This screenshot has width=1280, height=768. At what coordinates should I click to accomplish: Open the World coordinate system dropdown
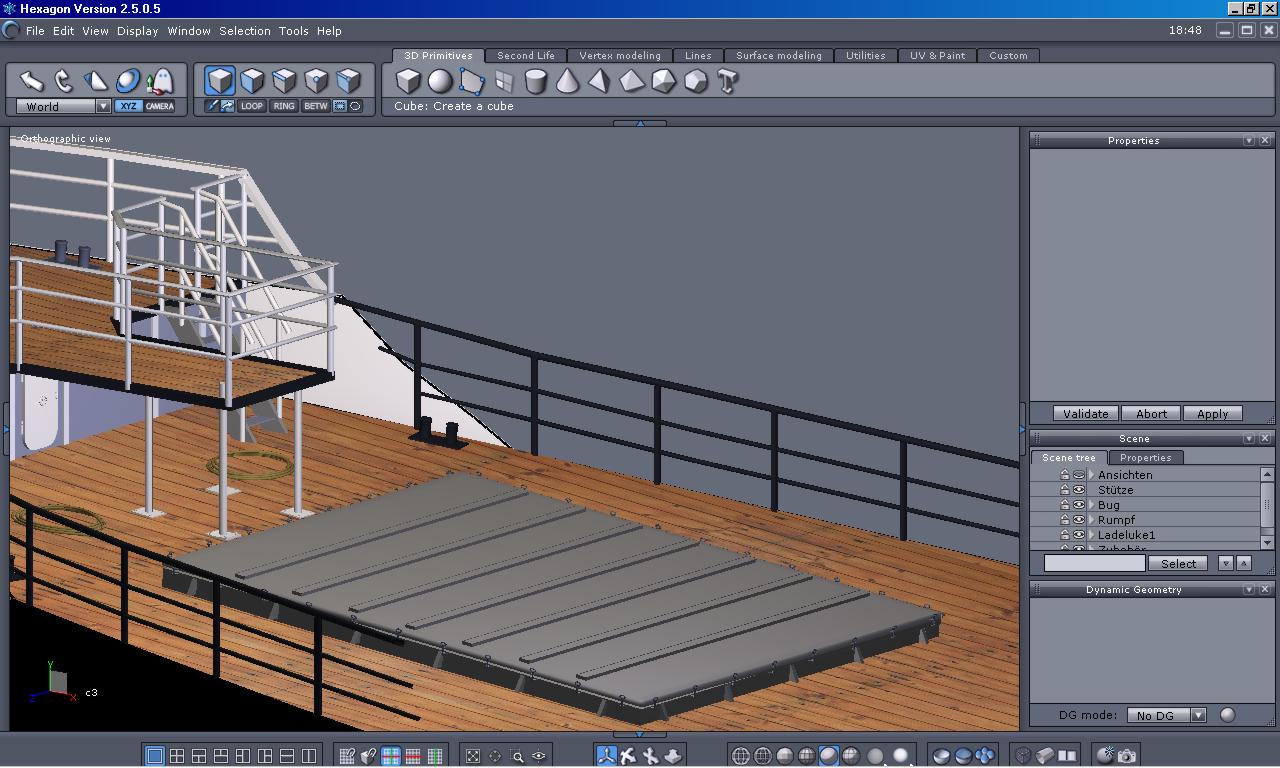coord(102,106)
